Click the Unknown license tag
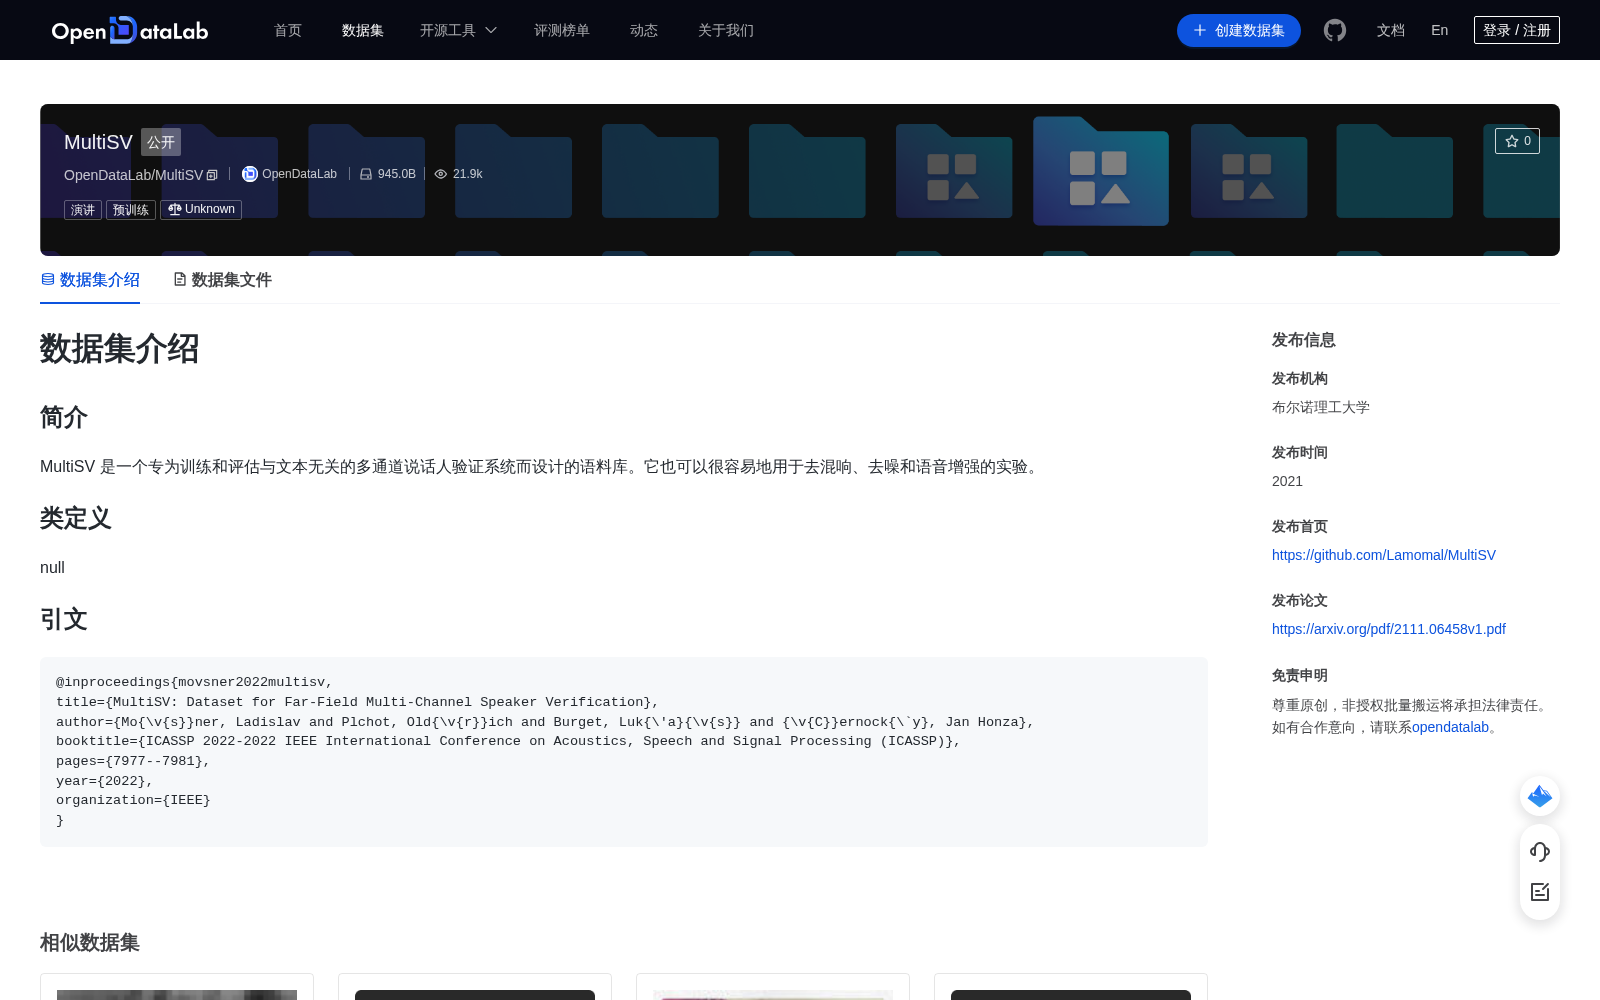The height and width of the screenshot is (1000, 1600). tap(201, 210)
